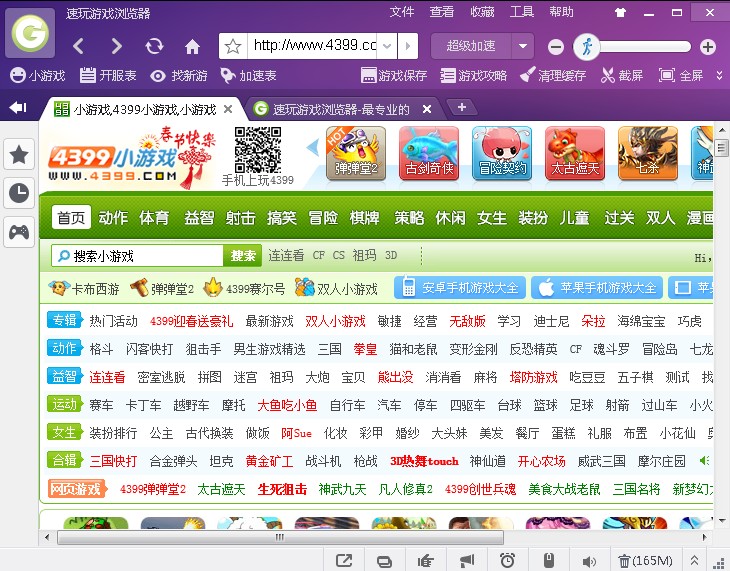Bookmark page with star icon in address bar

point(233,46)
